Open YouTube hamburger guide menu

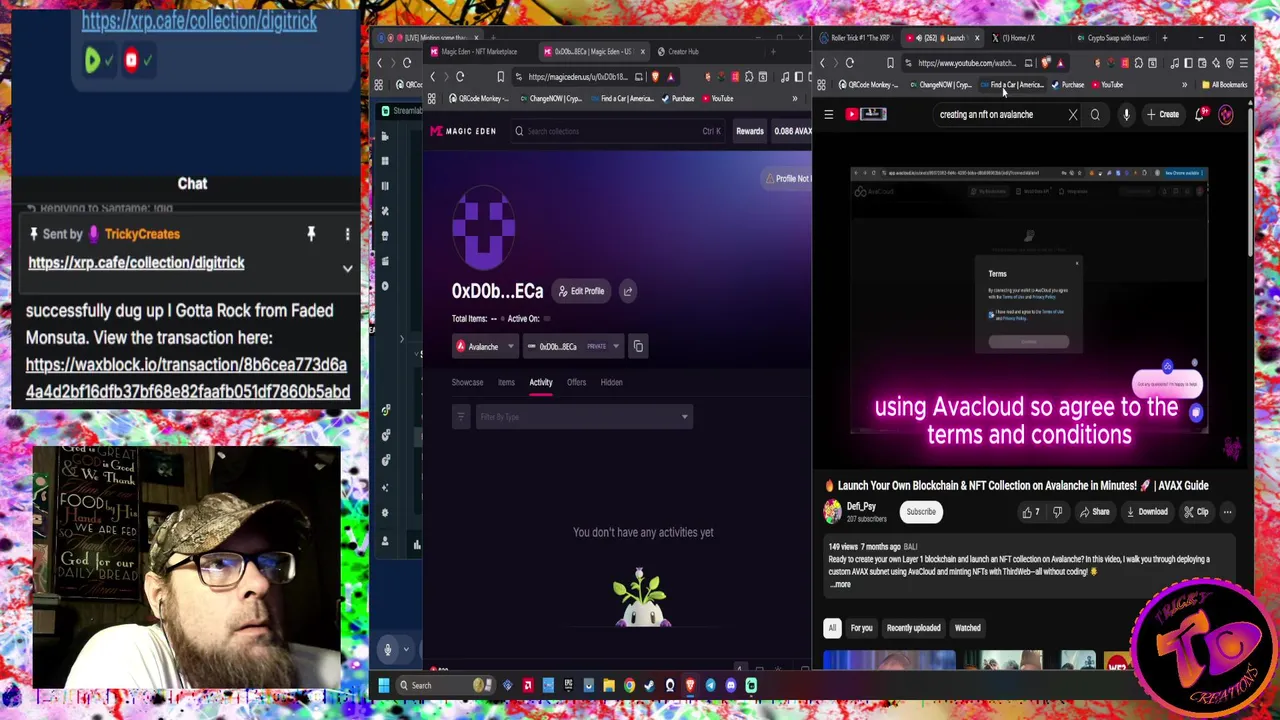(x=828, y=115)
